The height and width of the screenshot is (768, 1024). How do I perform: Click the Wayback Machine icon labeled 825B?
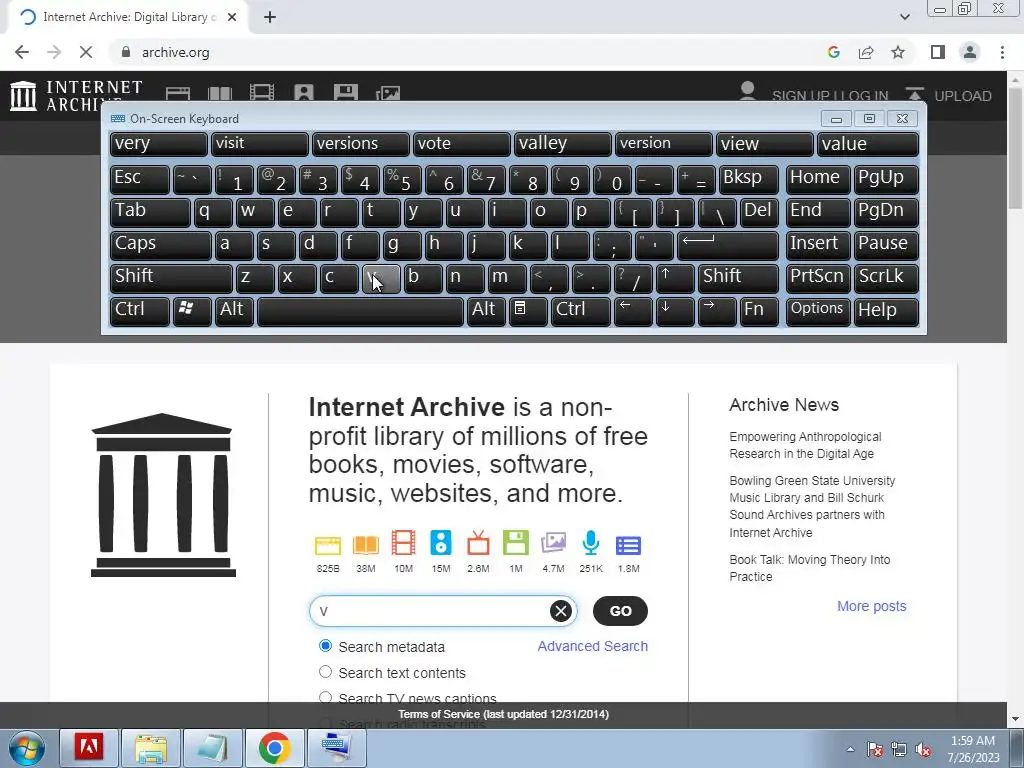(x=328, y=545)
